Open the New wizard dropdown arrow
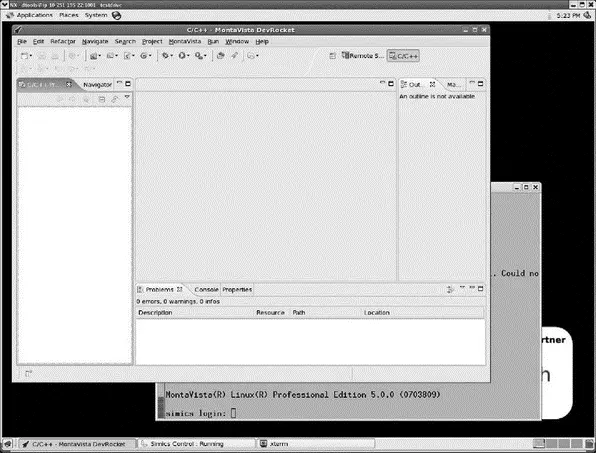596x453 pixels. pyautogui.click(x=31, y=56)
